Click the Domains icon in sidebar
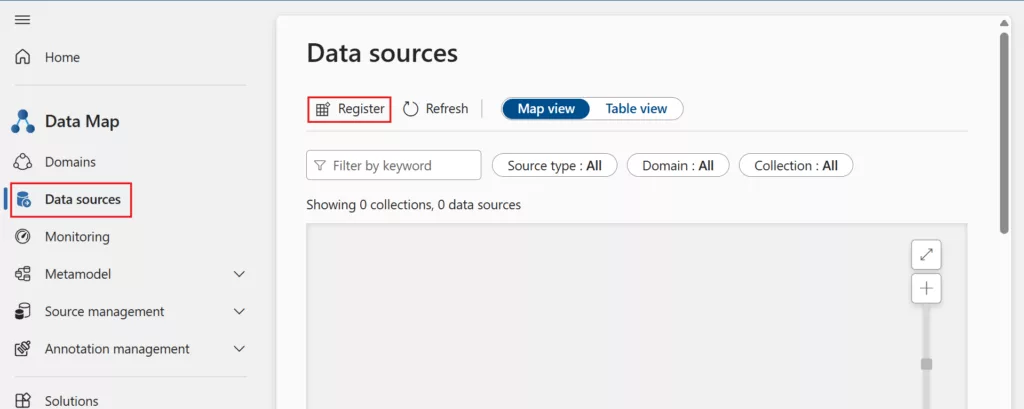Image resolution: width=1024 pixels, height=409 pixels. pyautogui.click(x=23, y=162)
